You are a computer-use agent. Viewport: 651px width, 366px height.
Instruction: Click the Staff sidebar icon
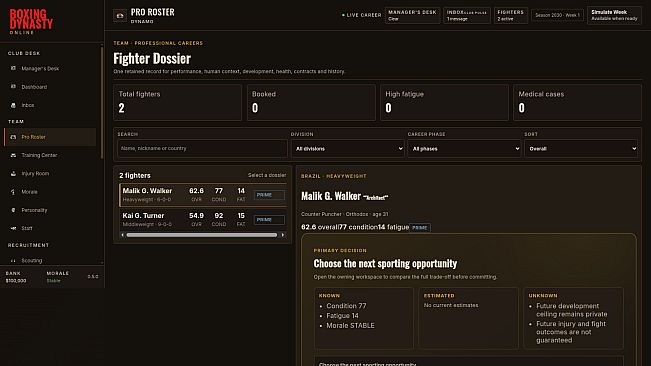pyautogui.click(x=13, y=228)
